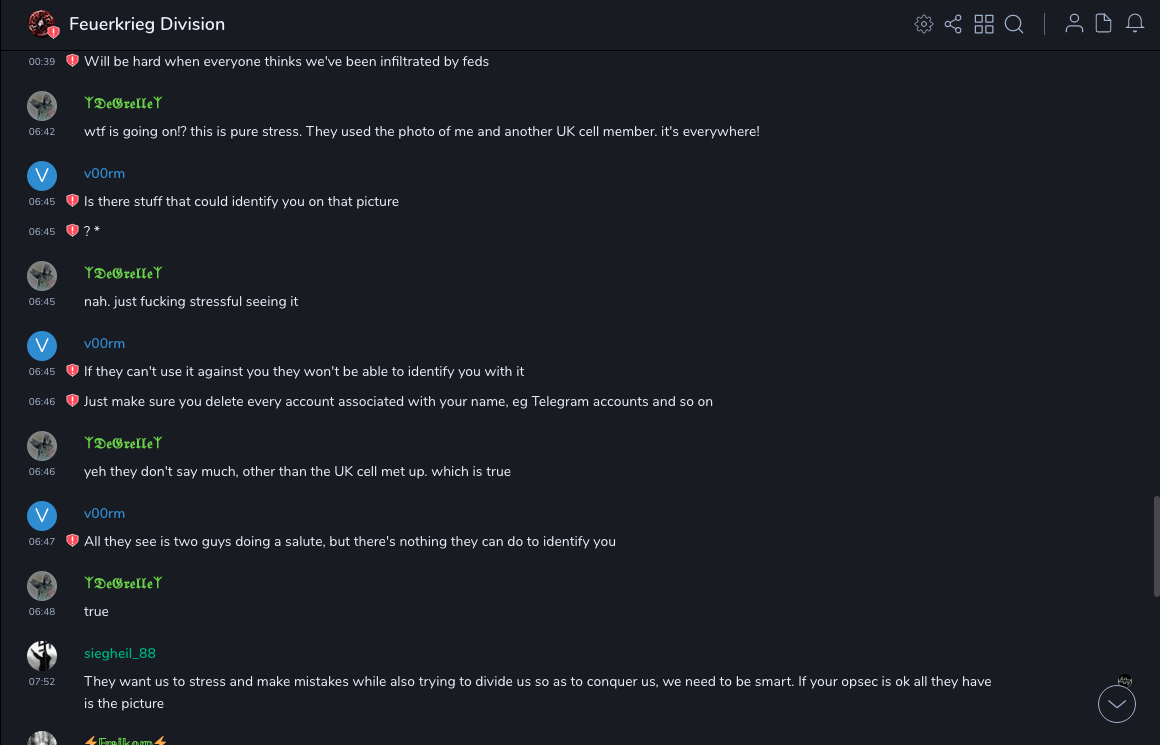
Task: Click the 07:52 timestamp
Action: coord(42,682)
